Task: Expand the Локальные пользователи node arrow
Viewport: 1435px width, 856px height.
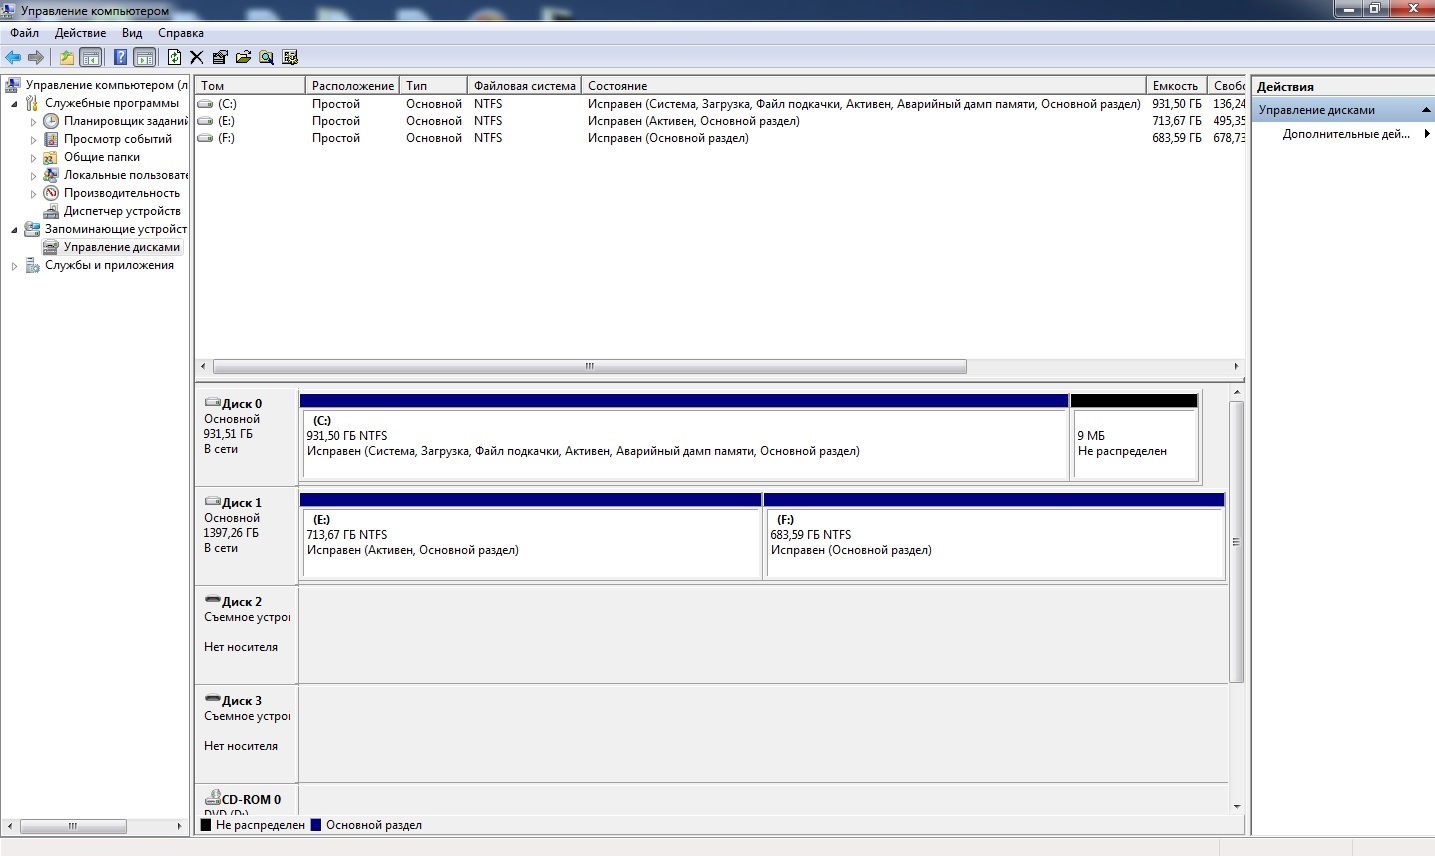Action: click(x=33, y=176)
